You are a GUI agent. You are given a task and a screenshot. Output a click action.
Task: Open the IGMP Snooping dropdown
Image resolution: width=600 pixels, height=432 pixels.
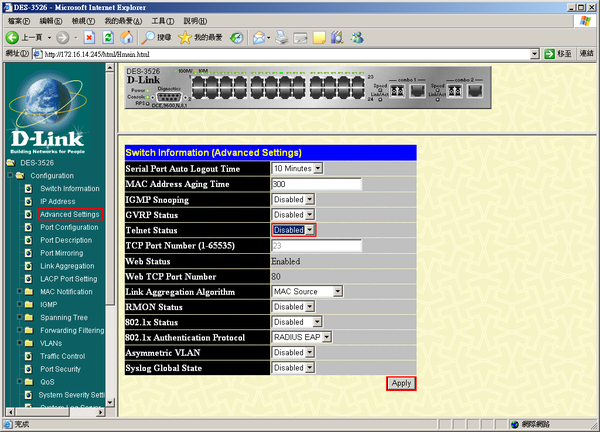click(x=310, y=199)
